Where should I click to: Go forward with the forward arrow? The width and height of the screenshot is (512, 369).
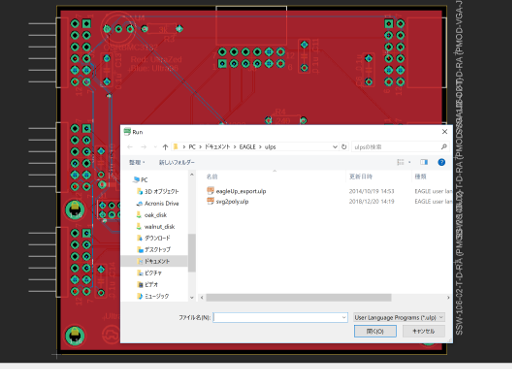(x=143, y=147)
